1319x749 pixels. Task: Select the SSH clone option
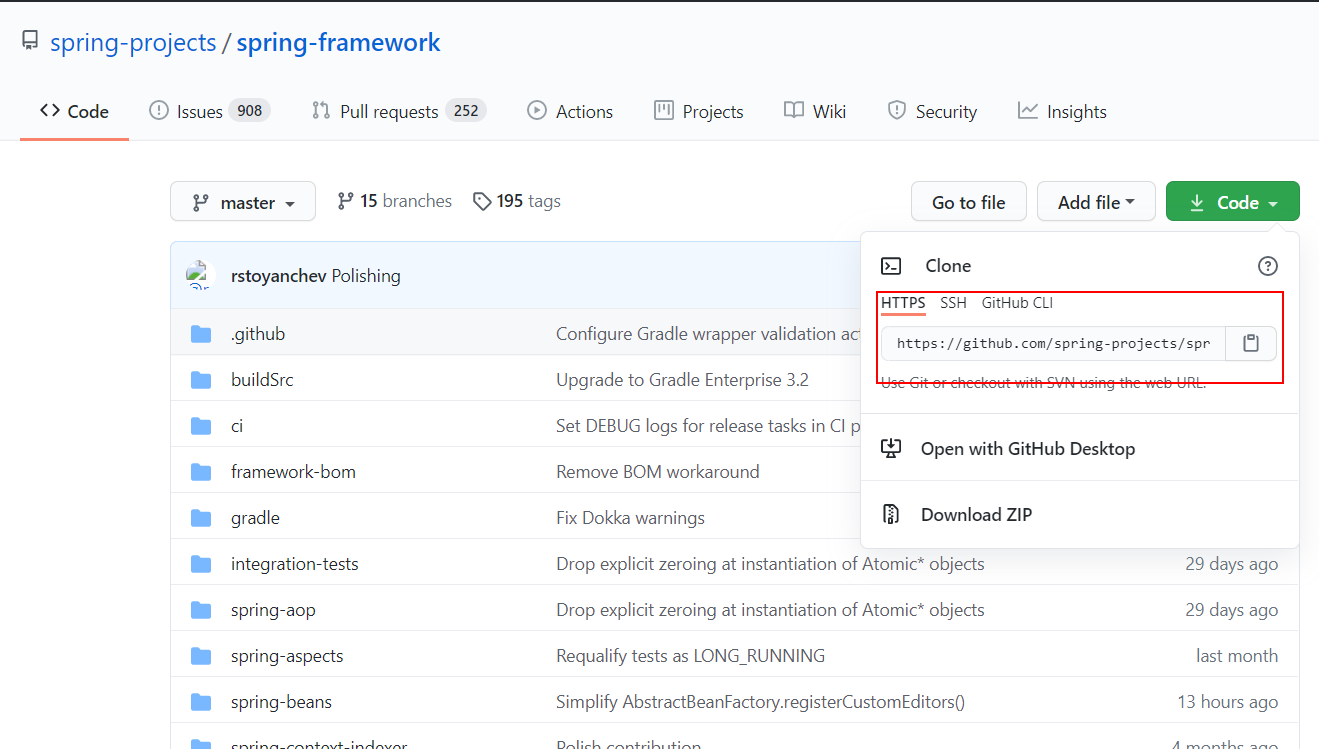point(953,303)
